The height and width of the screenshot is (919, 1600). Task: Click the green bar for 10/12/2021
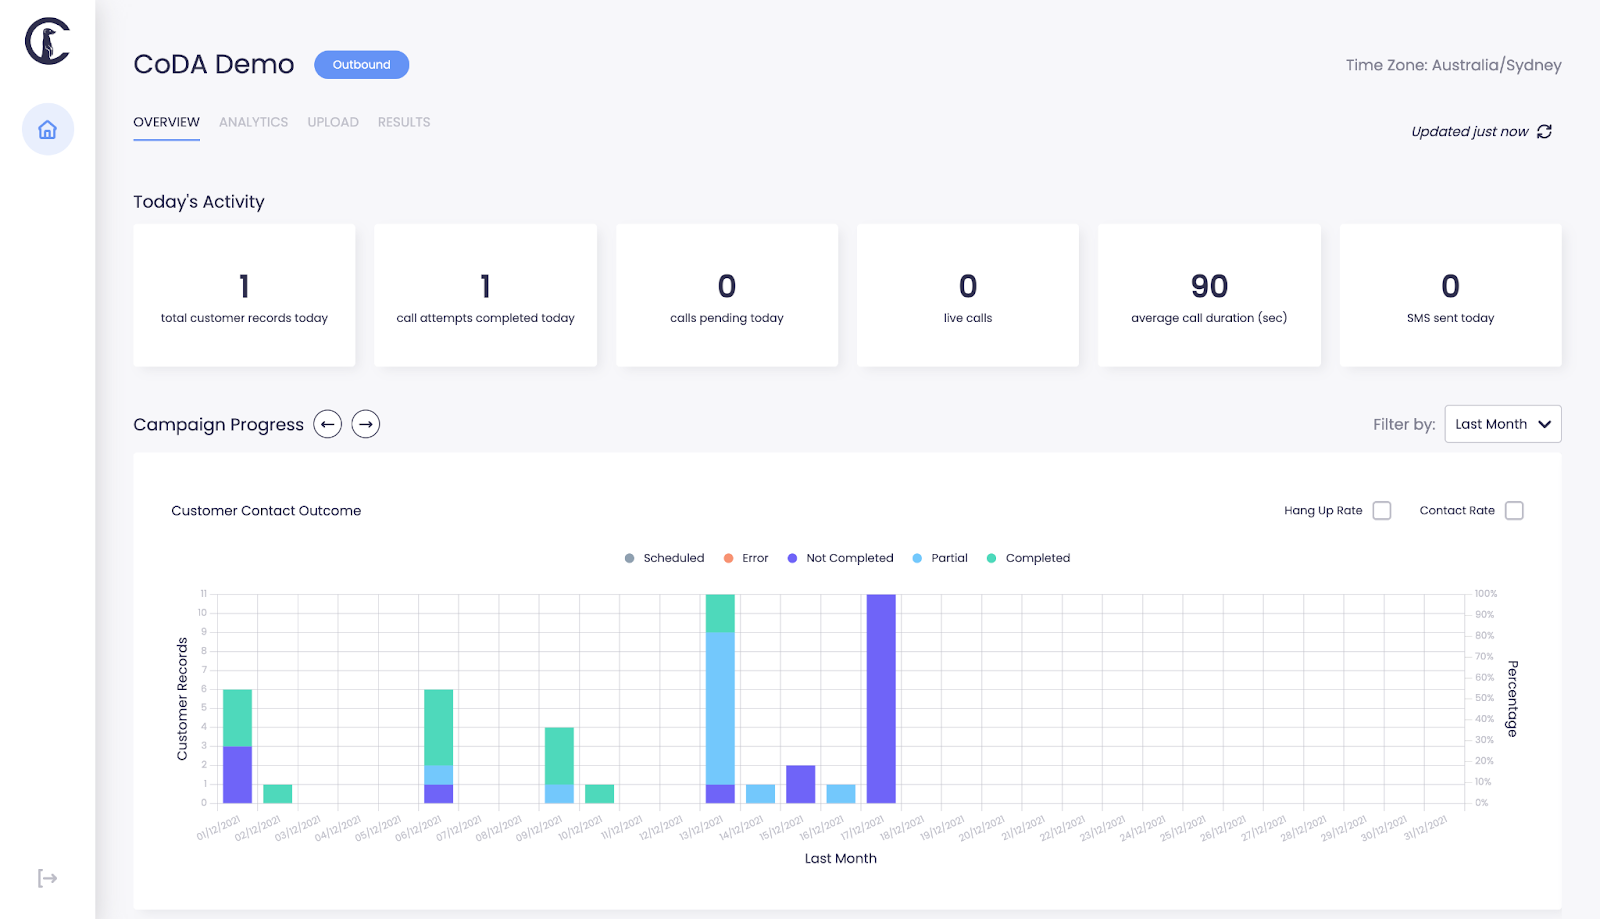tap(599, 794)
